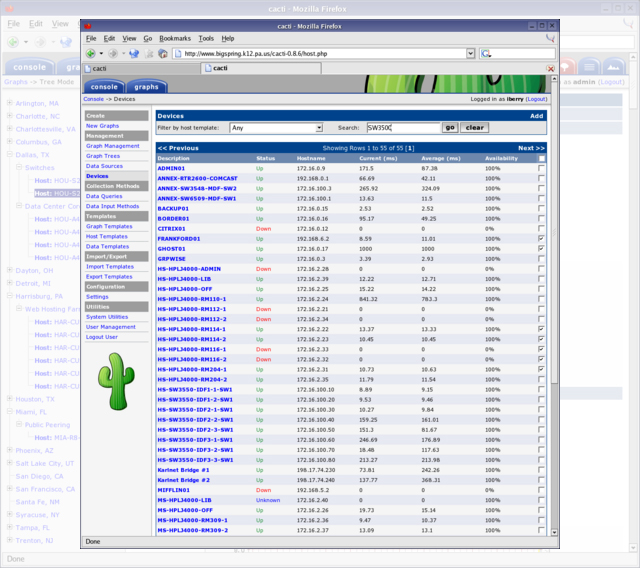Close the current browser tab with red X
Viewport: 640px width, 568px height.
tap(551, 69)
